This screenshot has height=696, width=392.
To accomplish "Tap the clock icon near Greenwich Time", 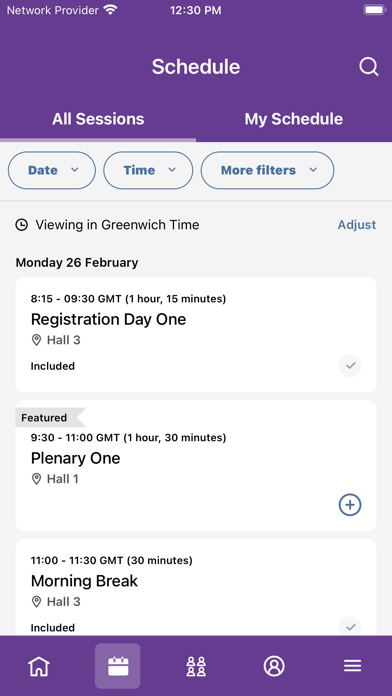I will tap(21, 225).
